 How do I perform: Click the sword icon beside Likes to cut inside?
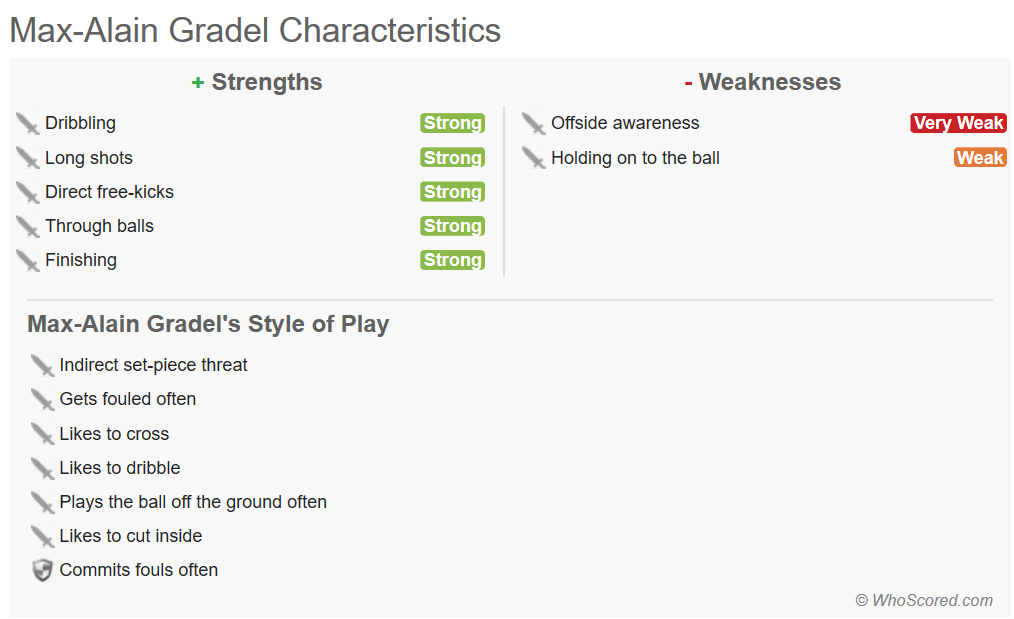pyautogui.click(x=42, y=536)
